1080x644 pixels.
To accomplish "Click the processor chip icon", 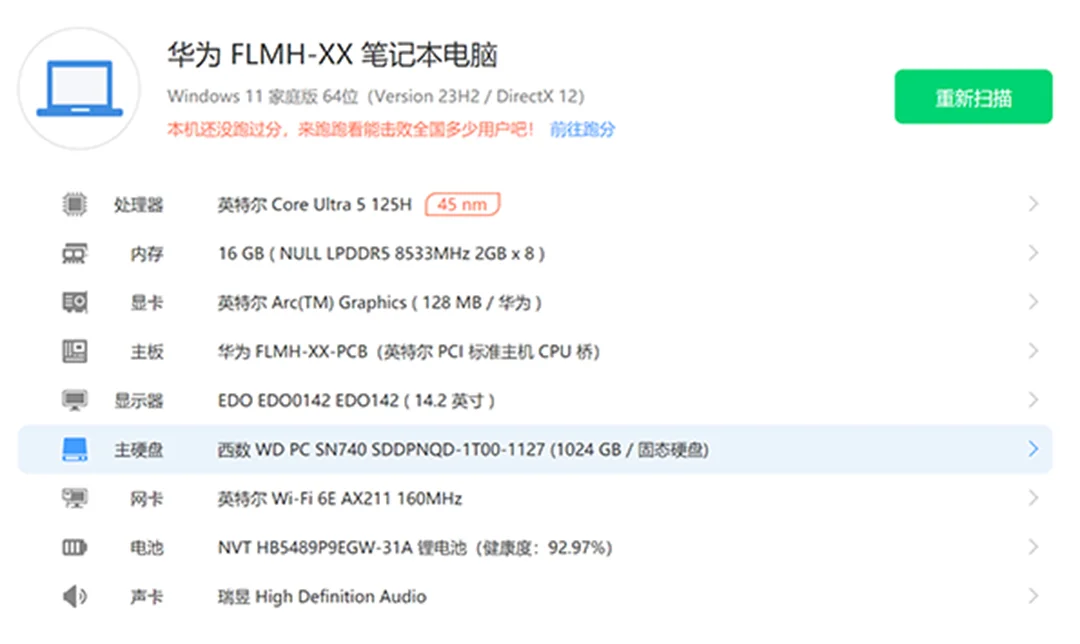I will coord(75,205).
